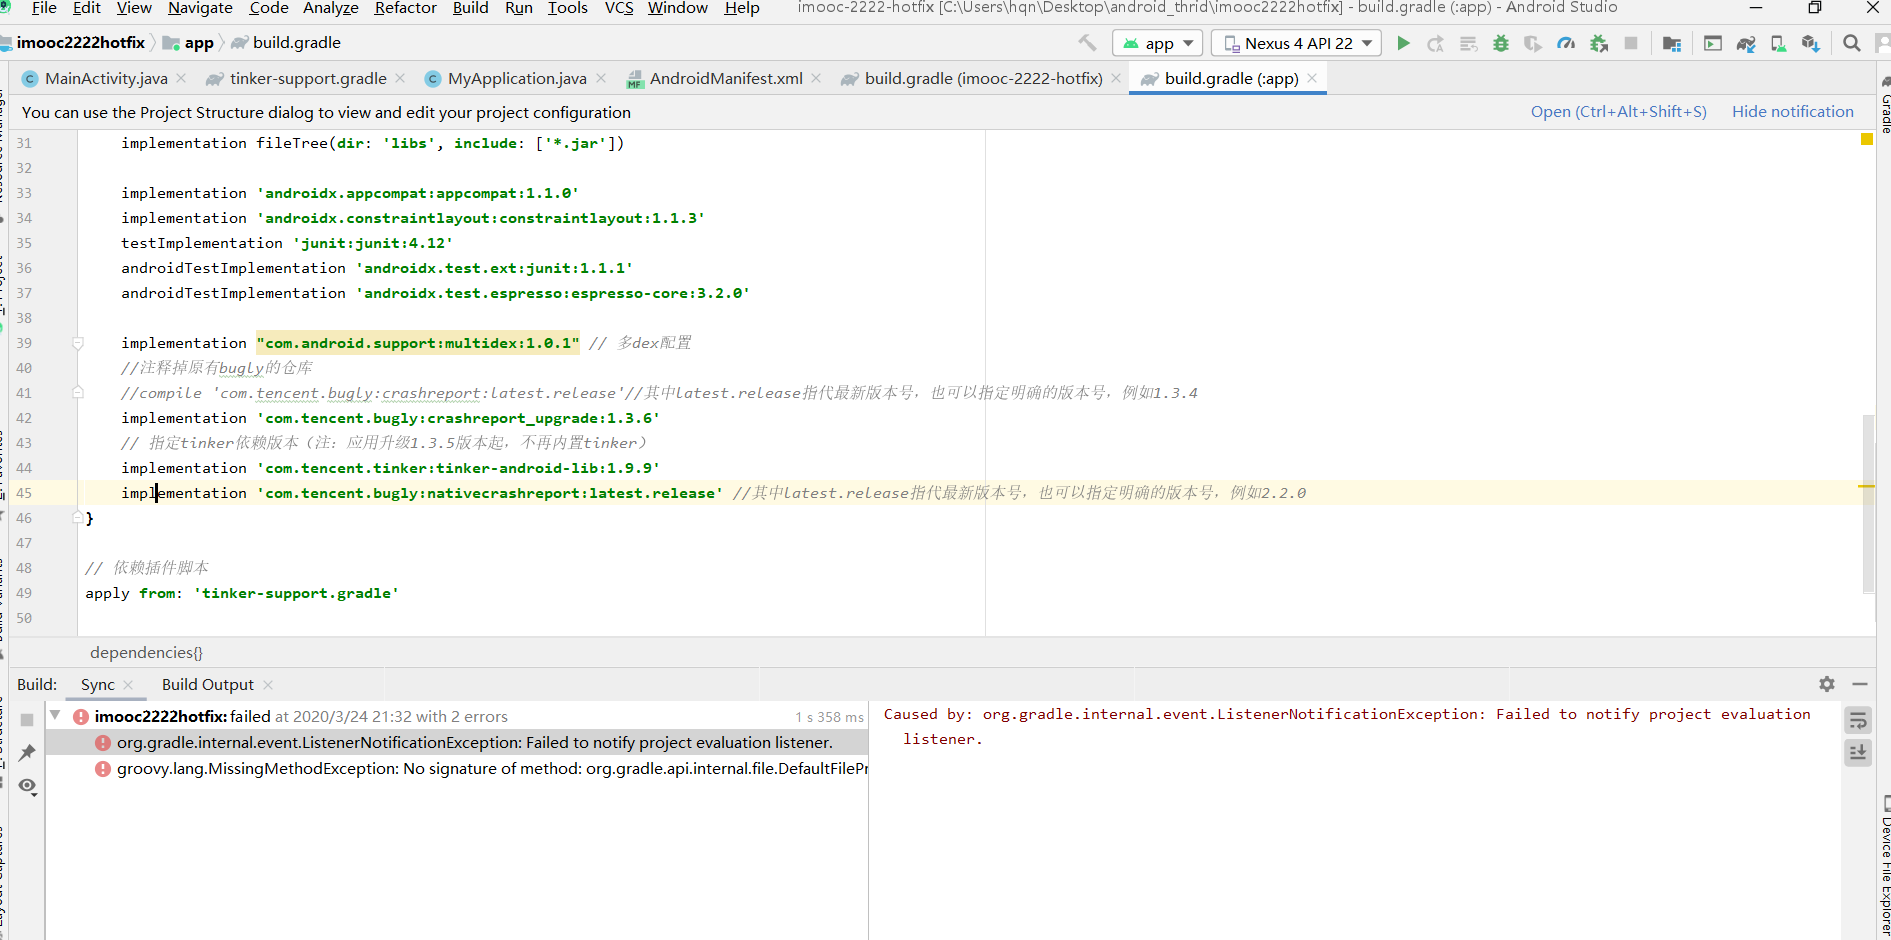Hide the Build panel with minus icon

[1860, 684]
